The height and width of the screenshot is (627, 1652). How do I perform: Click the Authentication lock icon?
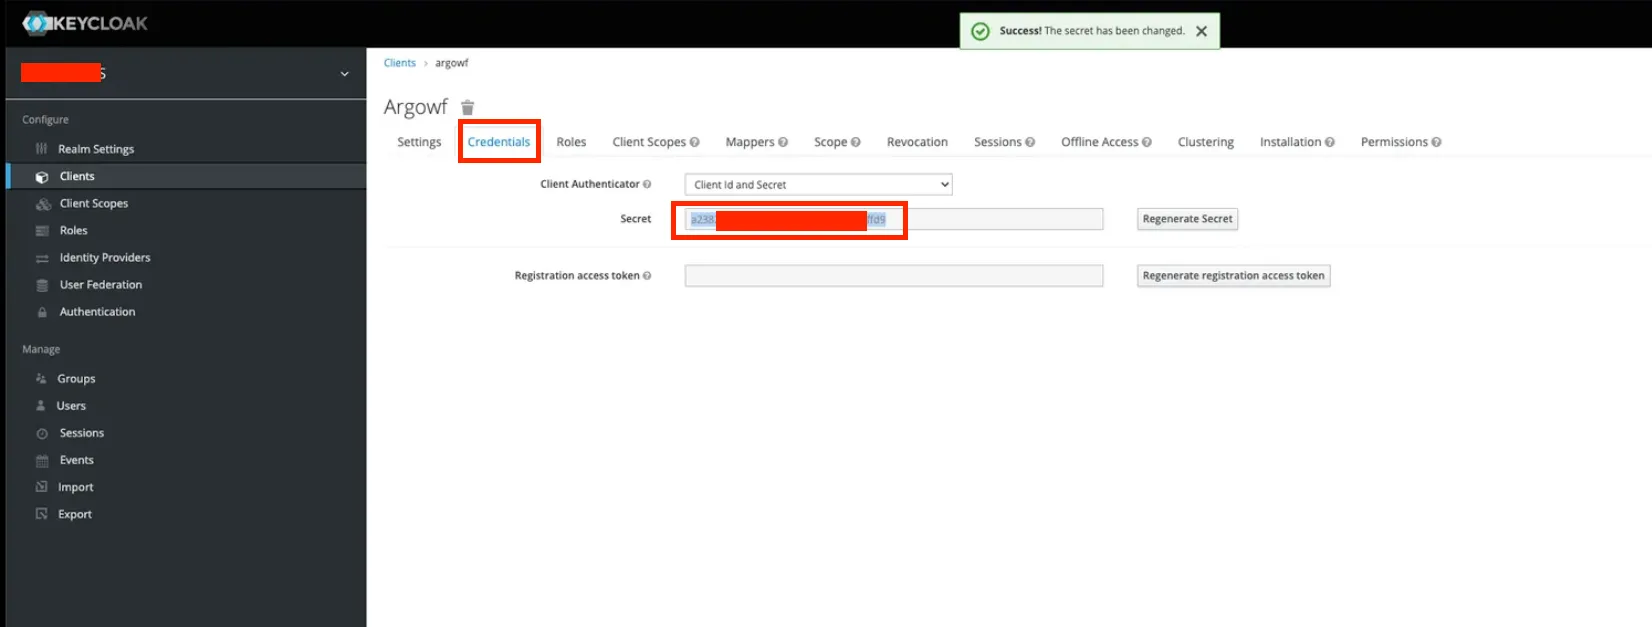(x=42, y=312)
